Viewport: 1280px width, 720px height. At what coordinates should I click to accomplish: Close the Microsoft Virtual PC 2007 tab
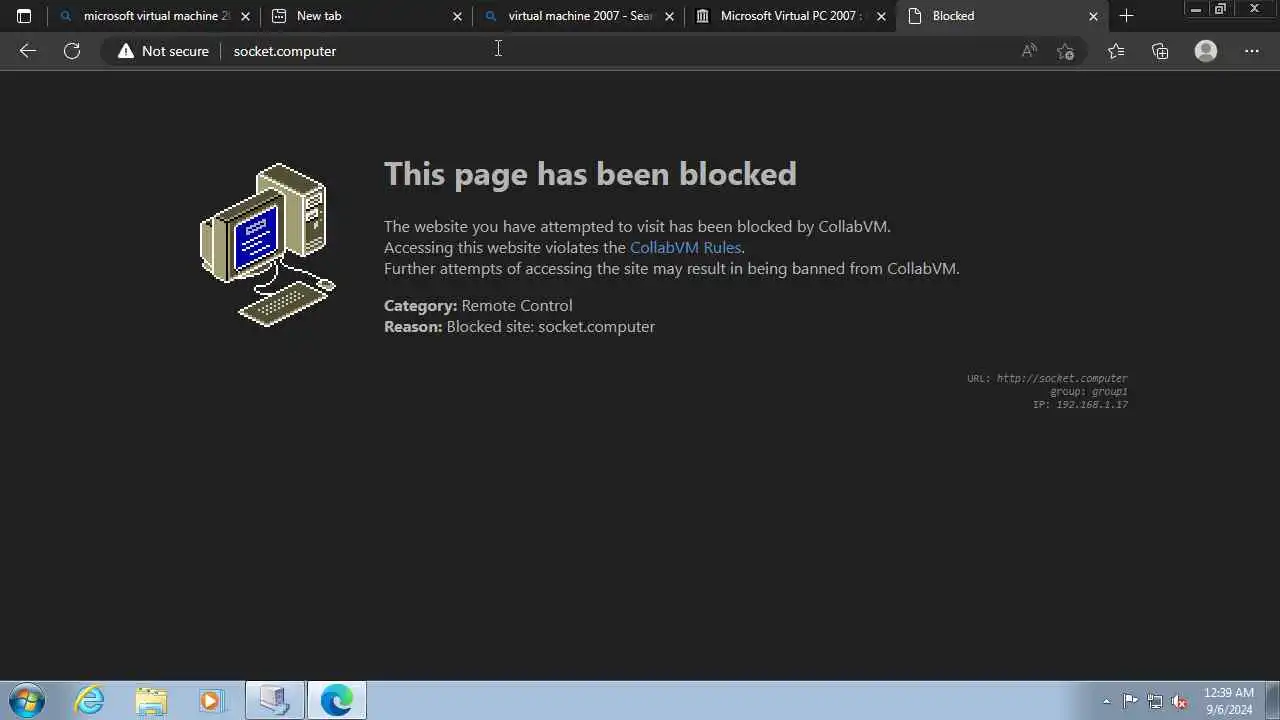click(x=881, y=16)
